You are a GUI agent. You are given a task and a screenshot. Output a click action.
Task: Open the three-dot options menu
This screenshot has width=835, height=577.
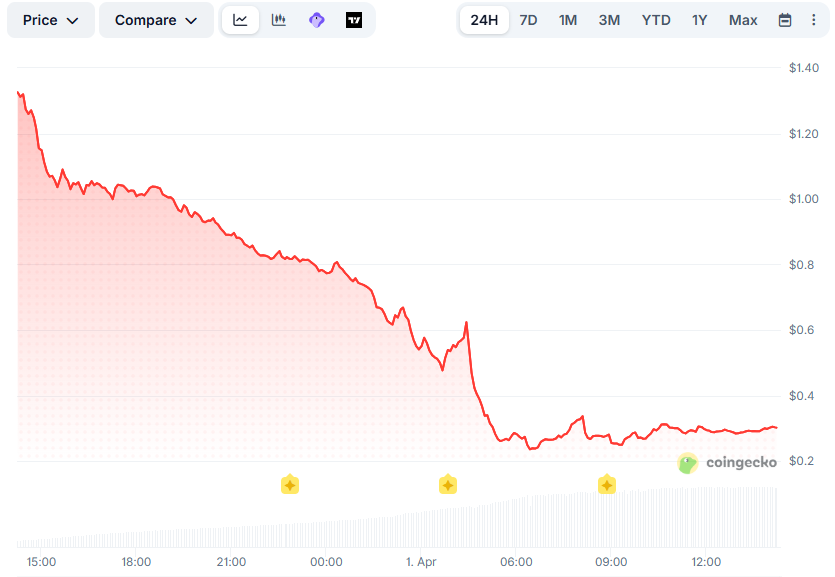pos(814,19)
